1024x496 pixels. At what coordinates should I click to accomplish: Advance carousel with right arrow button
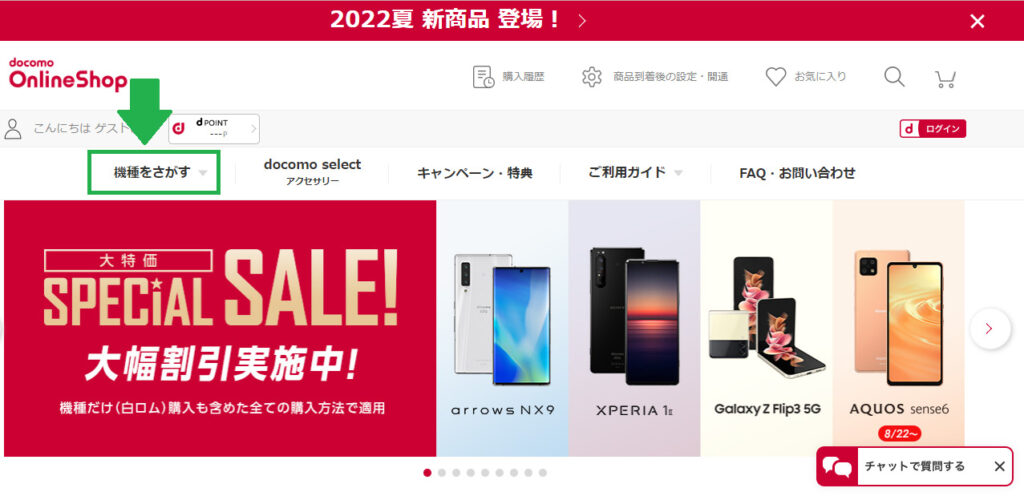click(989, 328)
